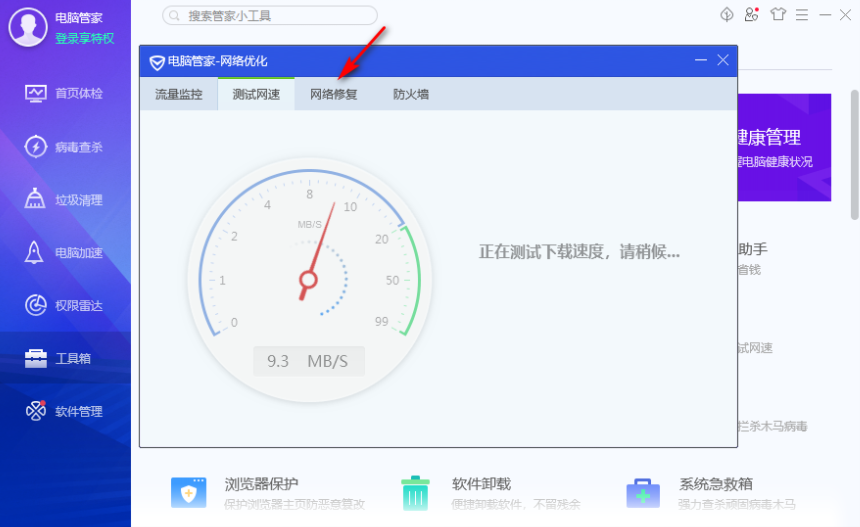Click the skin (T-shirt) icon

click(779, 15)
